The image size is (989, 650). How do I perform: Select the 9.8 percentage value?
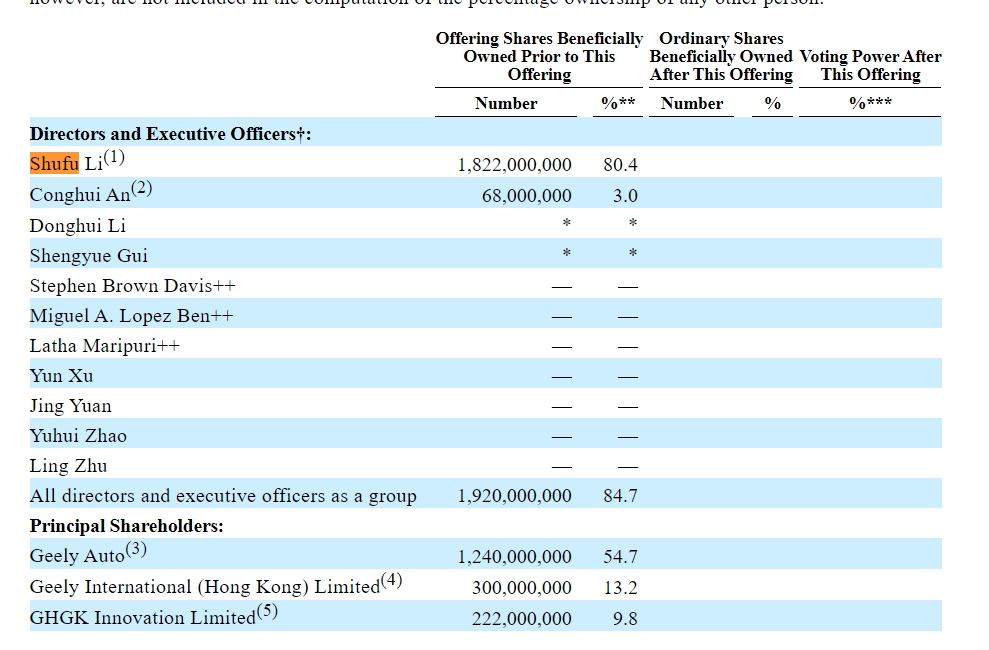[625, 618]
